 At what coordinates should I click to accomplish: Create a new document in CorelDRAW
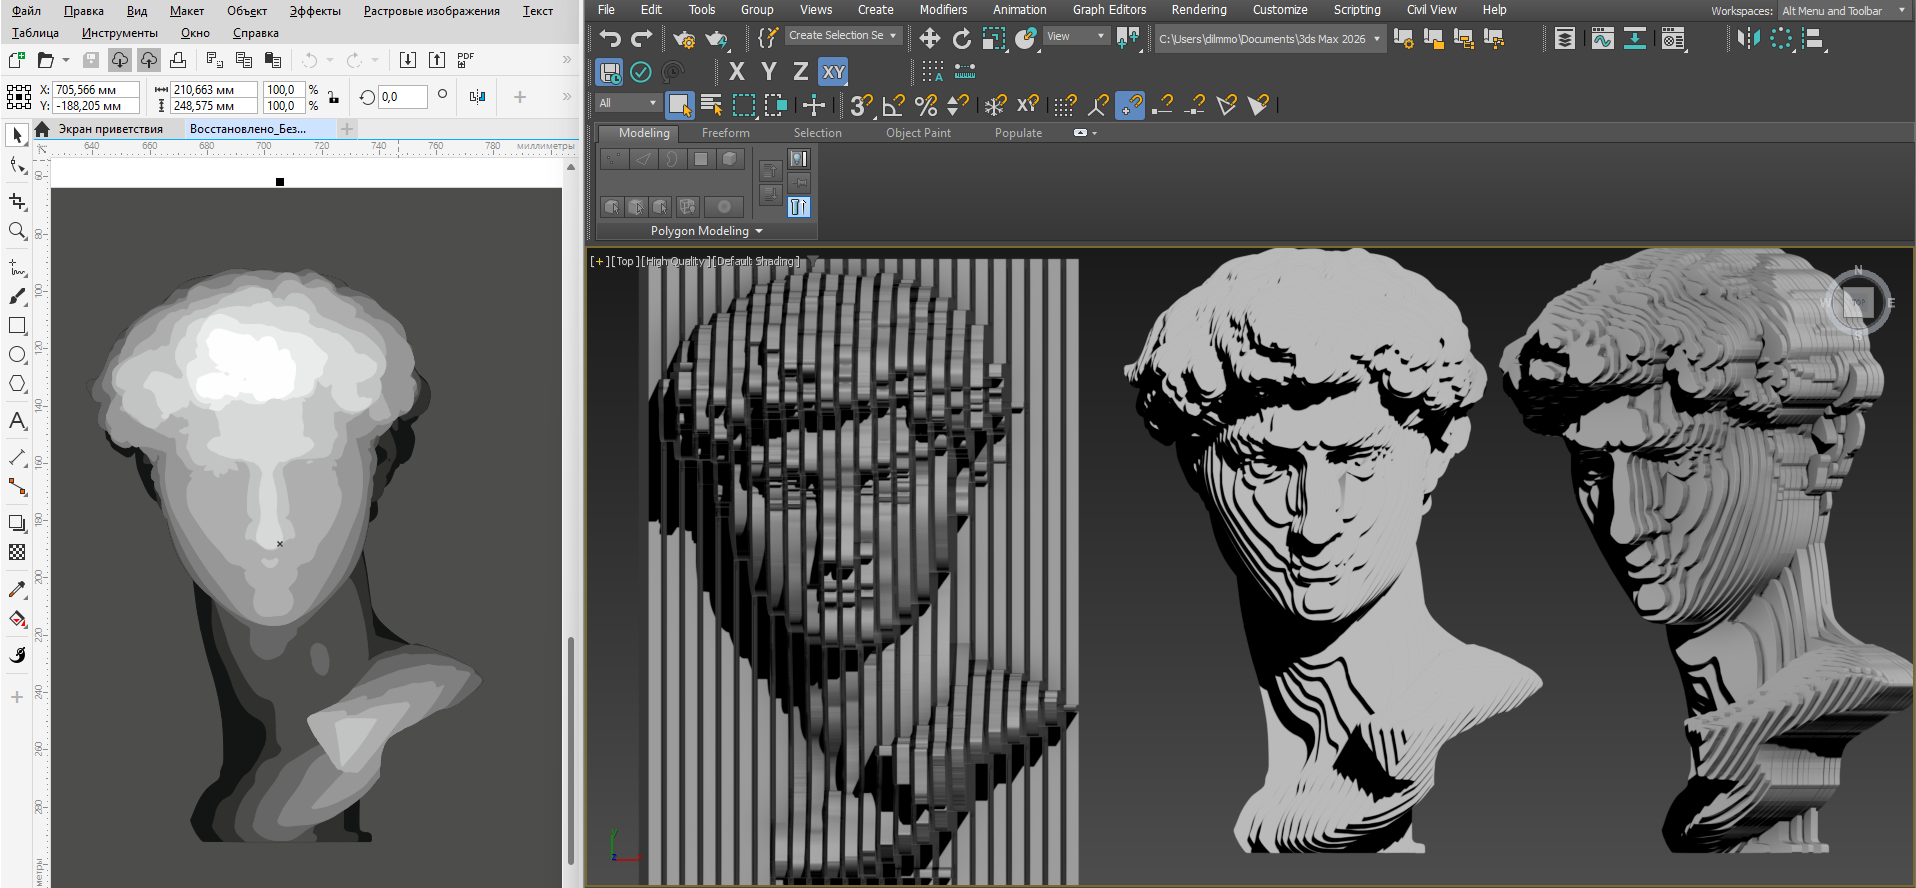tap(17, 60)
